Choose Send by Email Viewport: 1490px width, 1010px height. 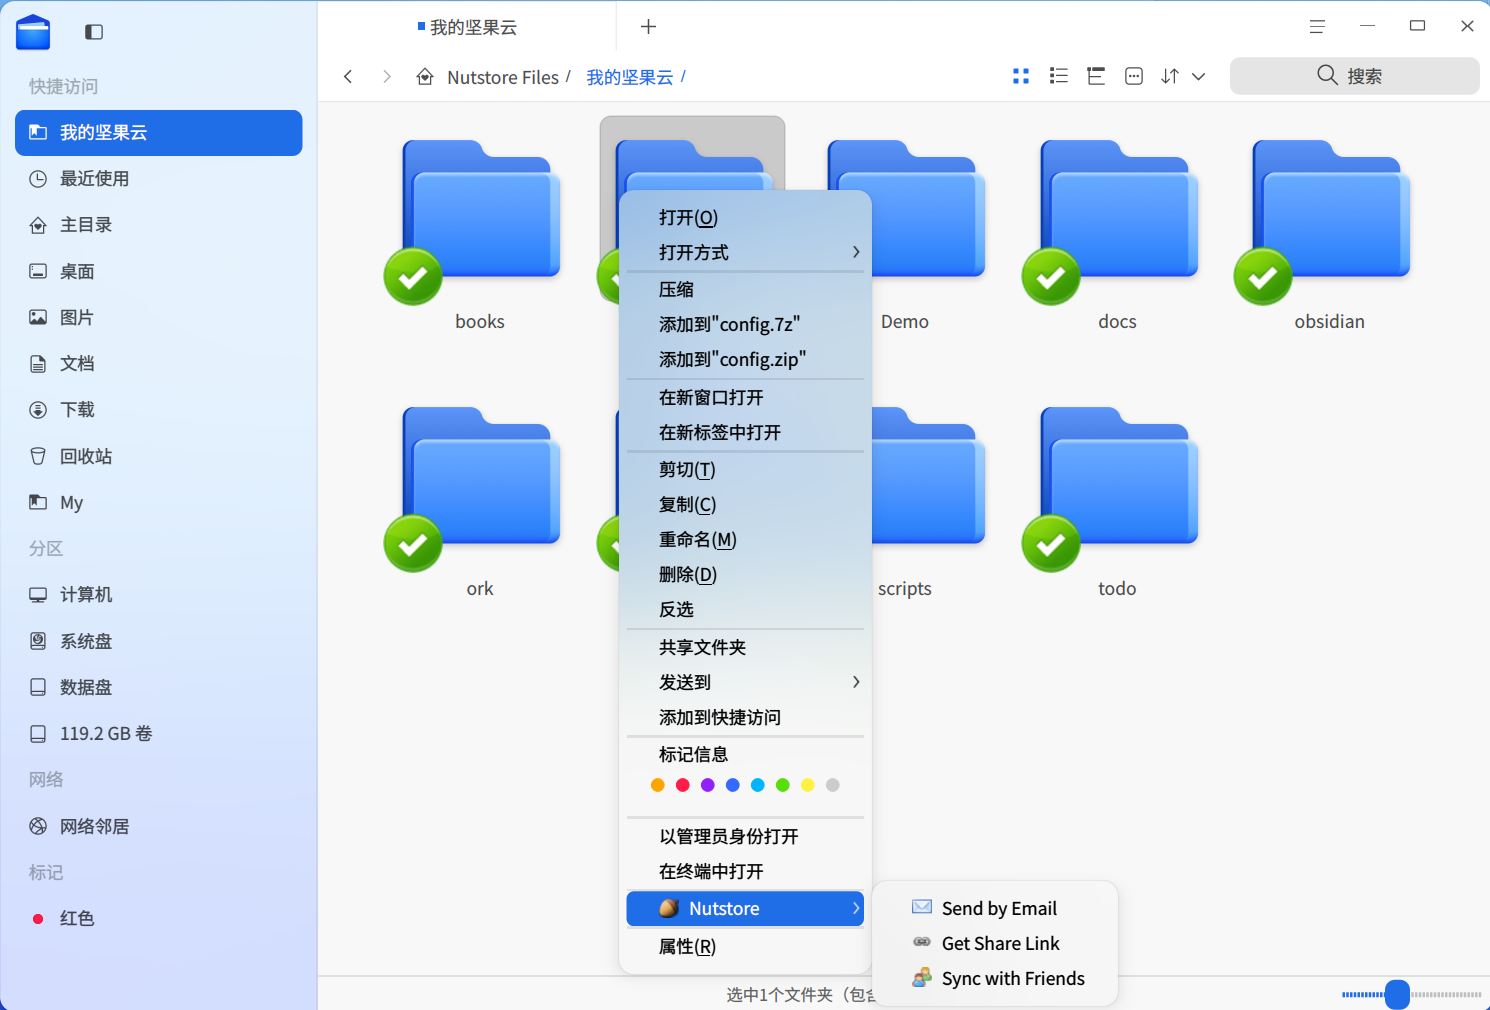(995, 908)
